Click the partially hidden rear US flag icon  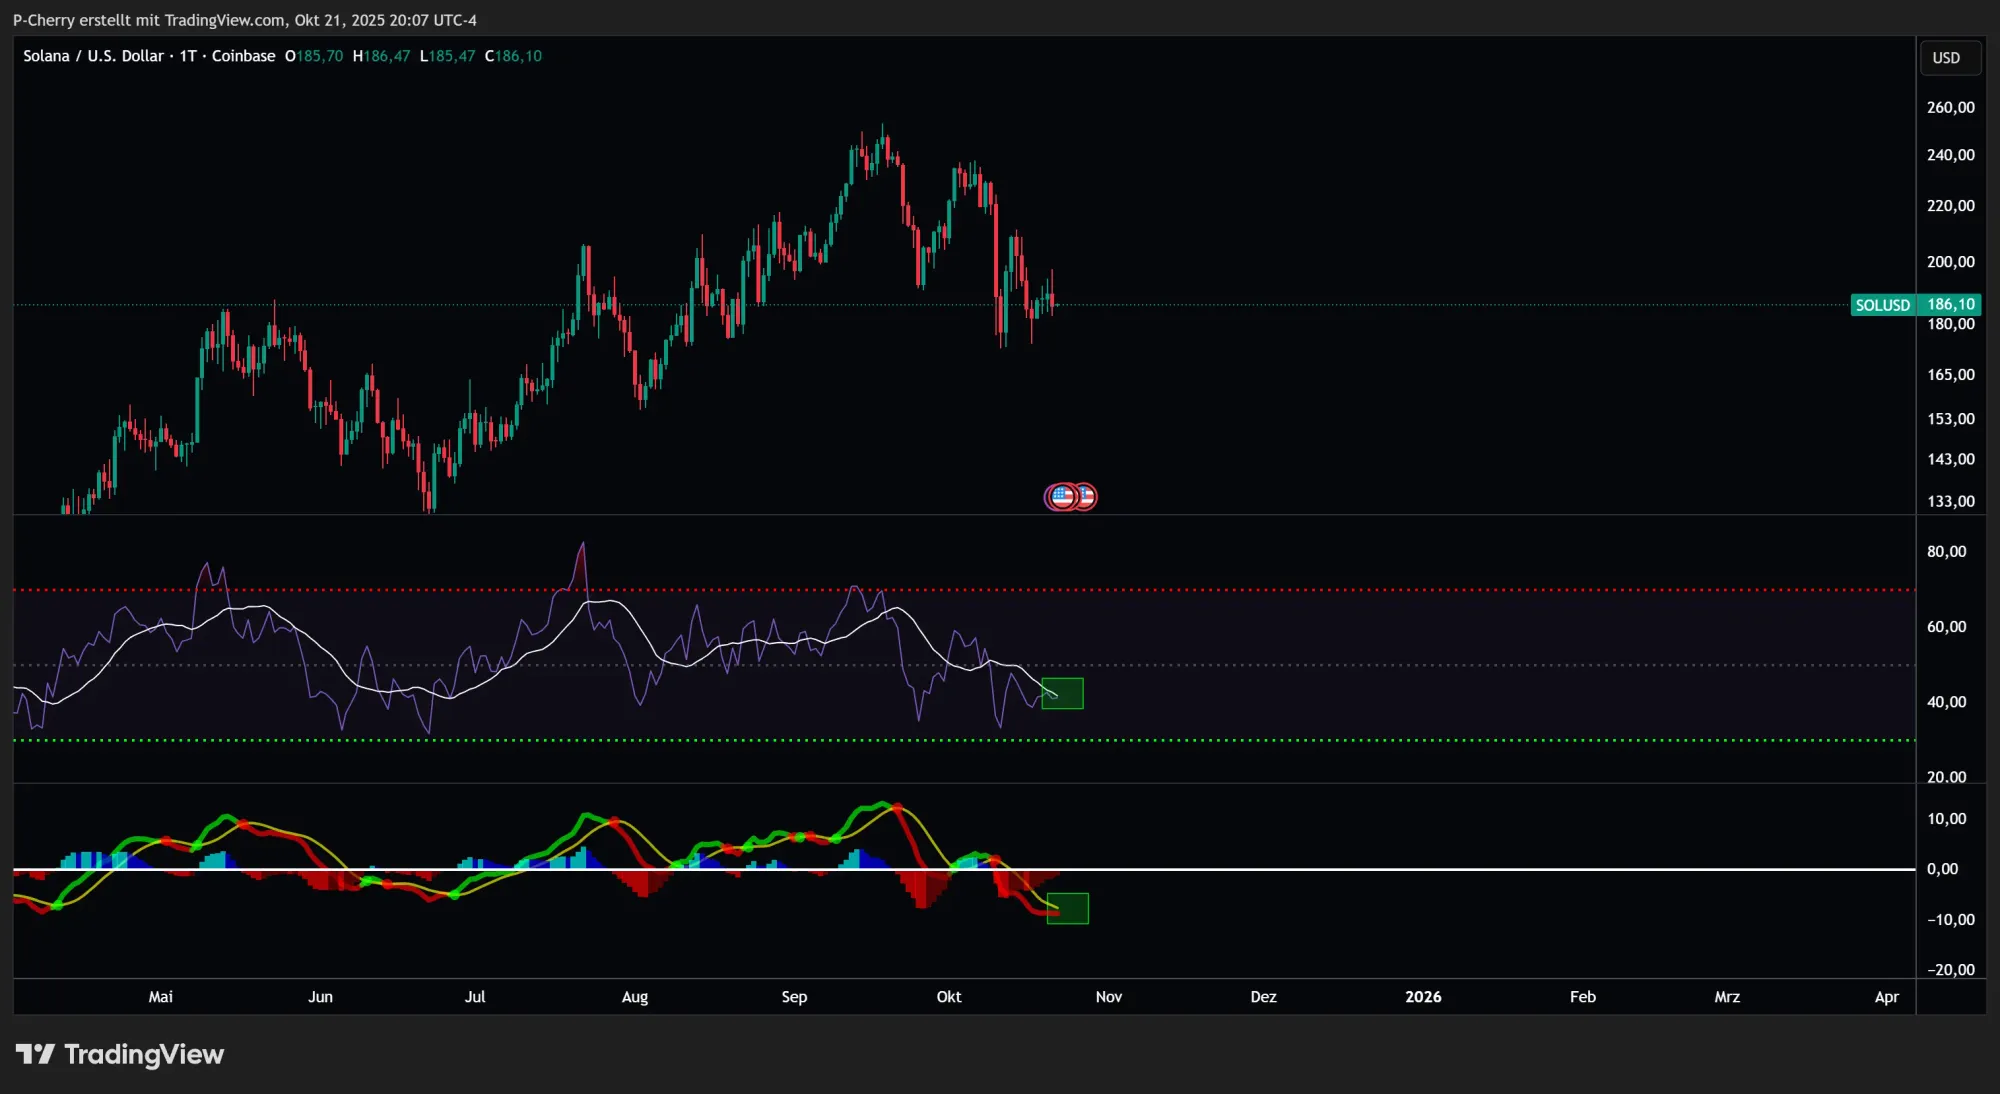(x=1088, y=496)
